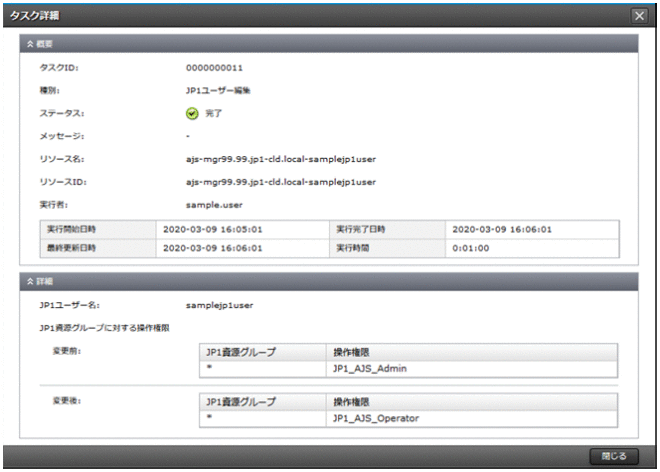Viewport: 660px width, 472px height.
Task: Click the JP1 user name samplejp1user
Action: click(219, 305)
